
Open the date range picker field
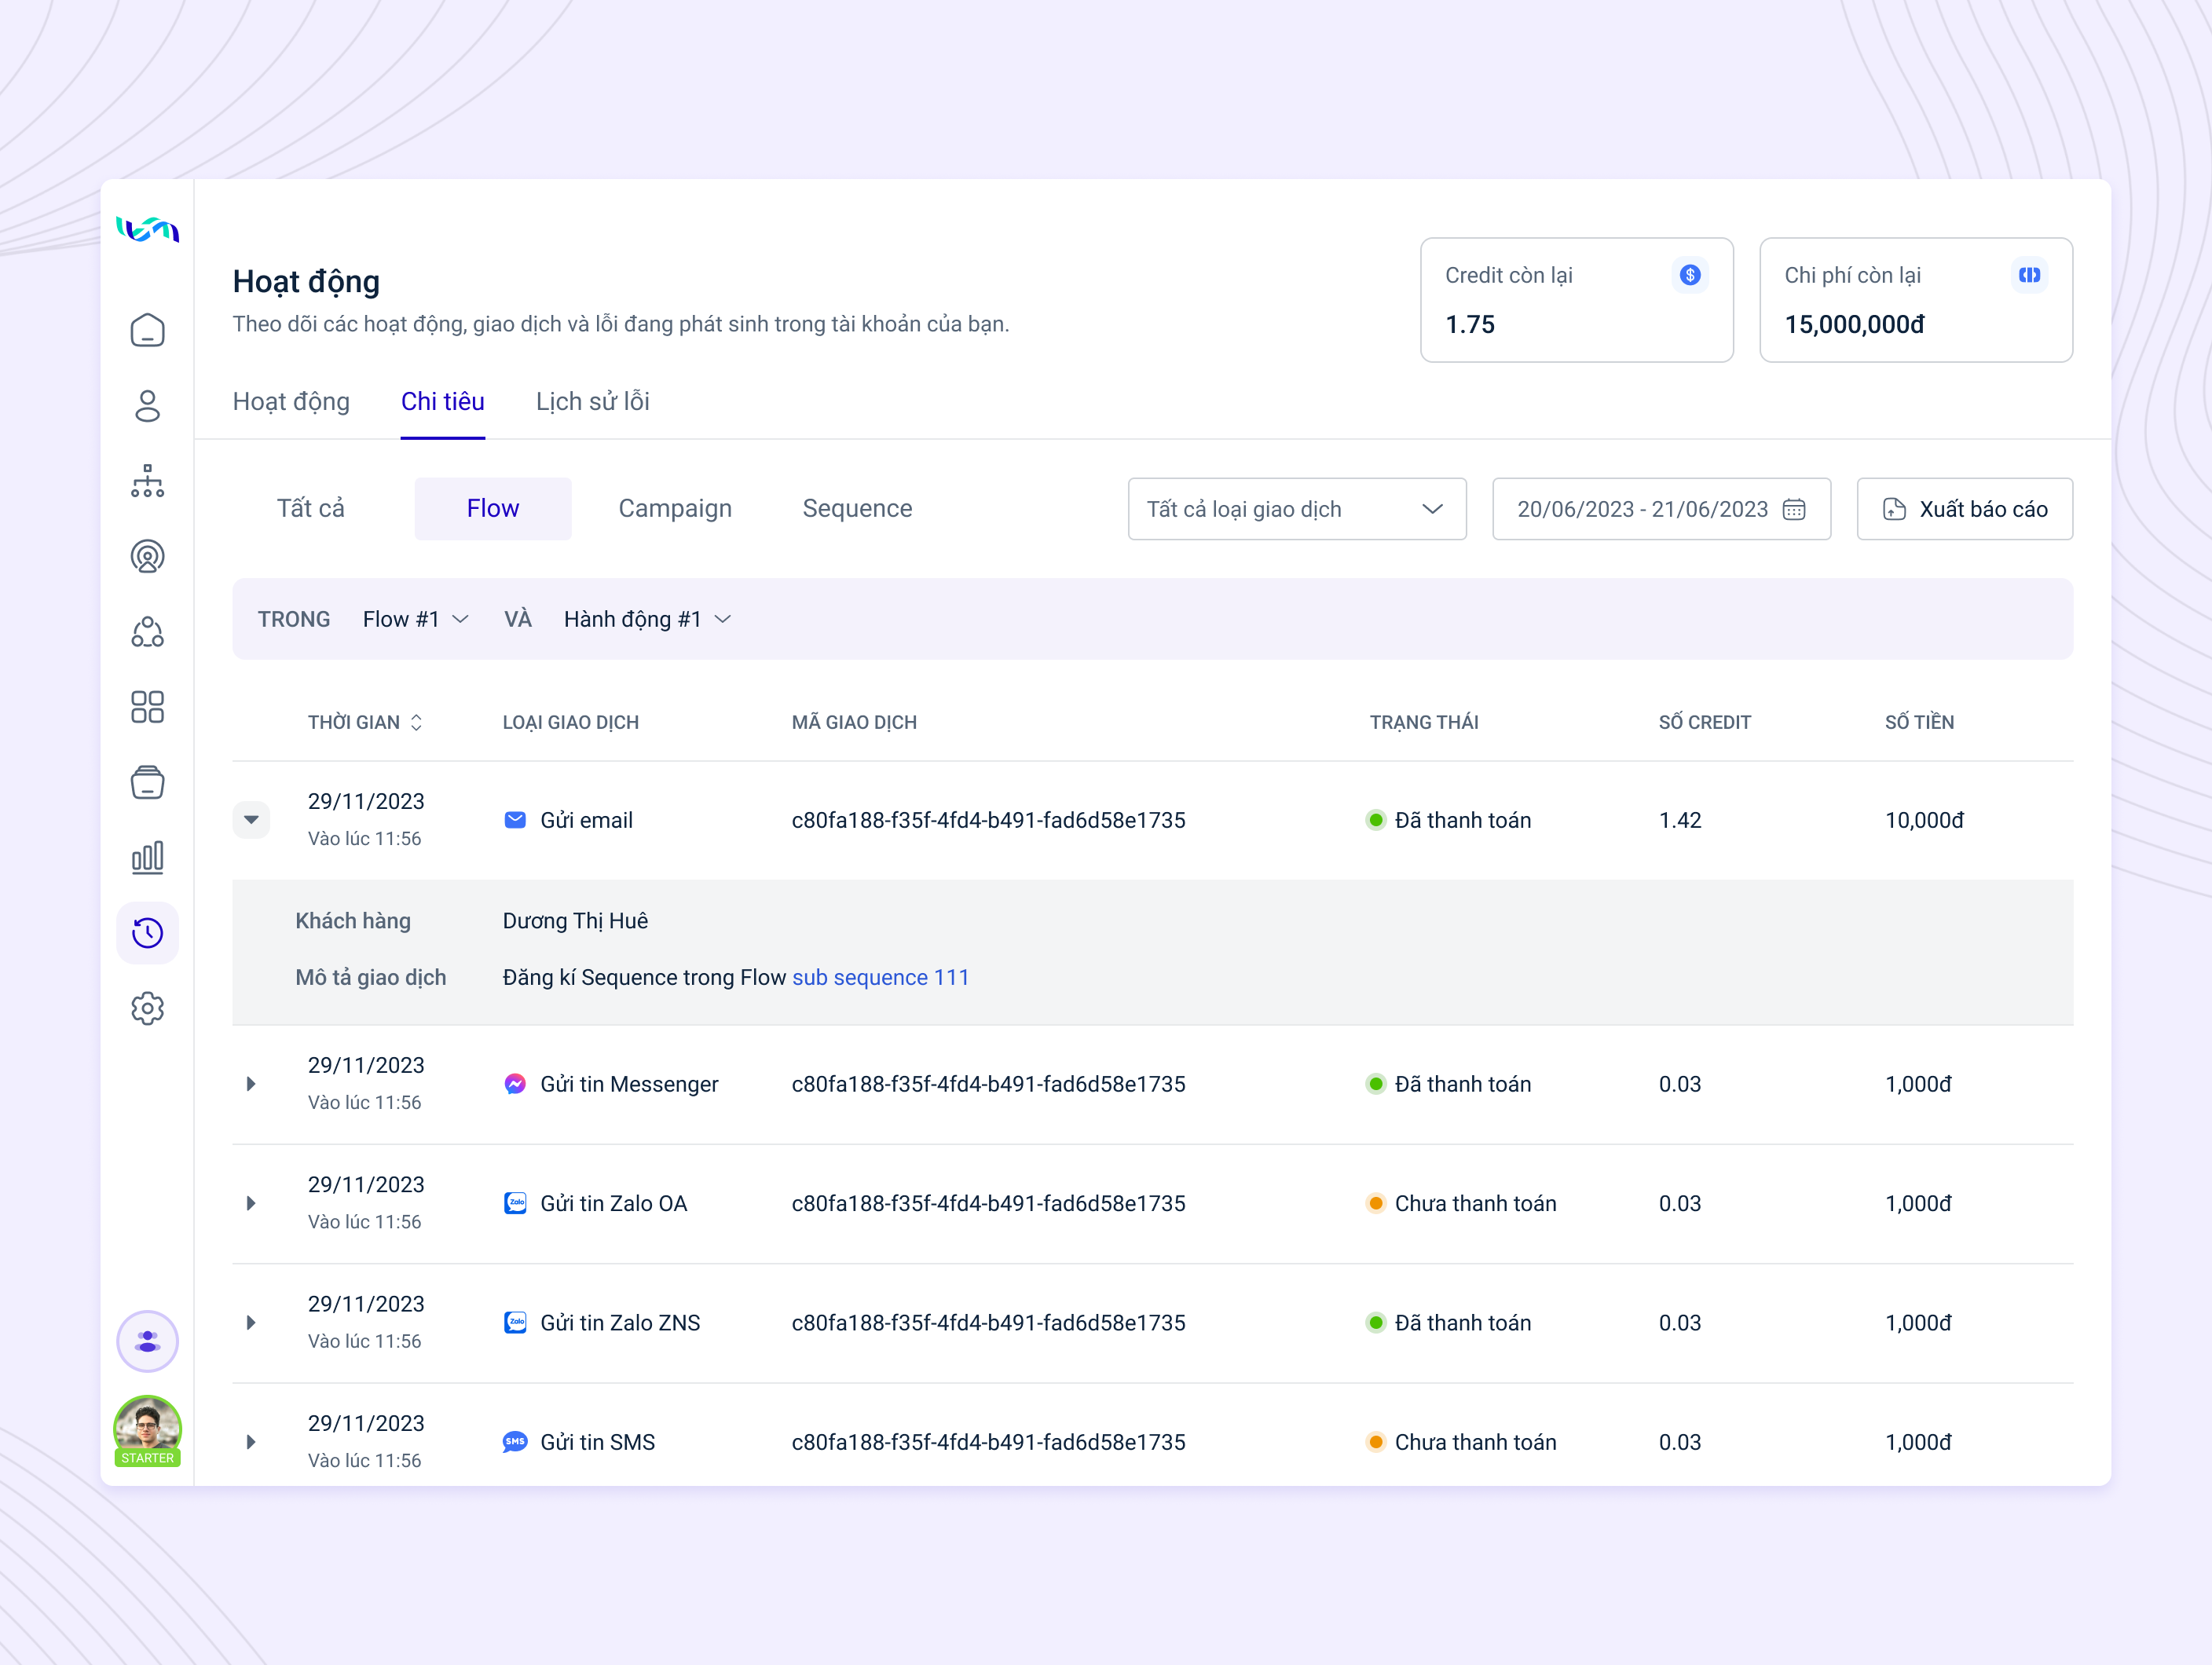1660,508
